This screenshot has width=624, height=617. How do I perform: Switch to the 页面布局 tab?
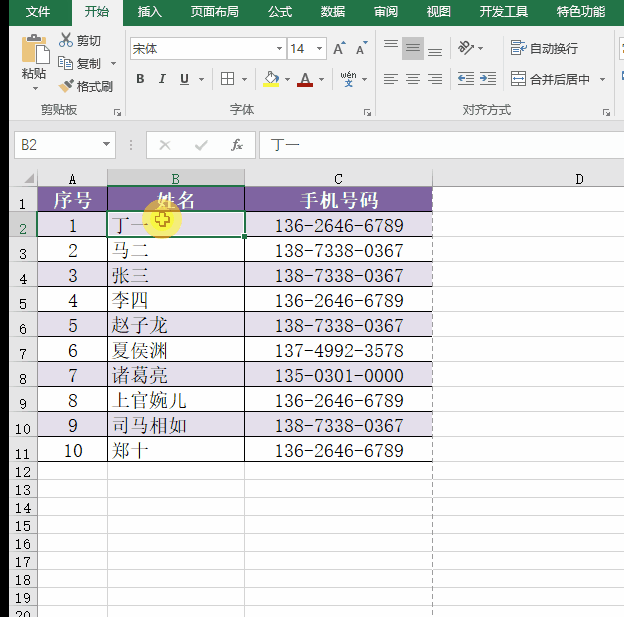(x=214, y=12)
